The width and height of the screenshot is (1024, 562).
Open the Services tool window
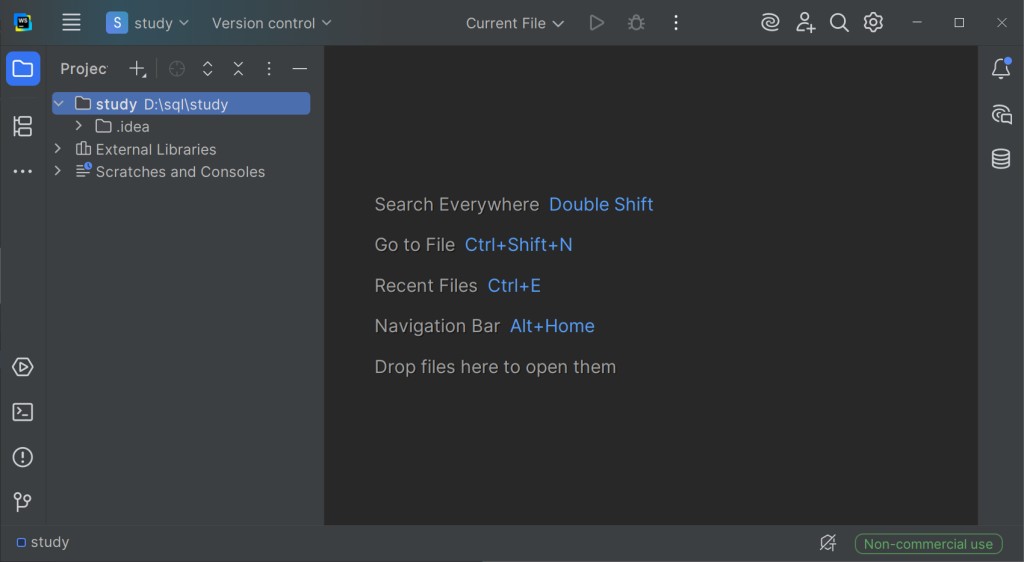click(x=22, y=367)
